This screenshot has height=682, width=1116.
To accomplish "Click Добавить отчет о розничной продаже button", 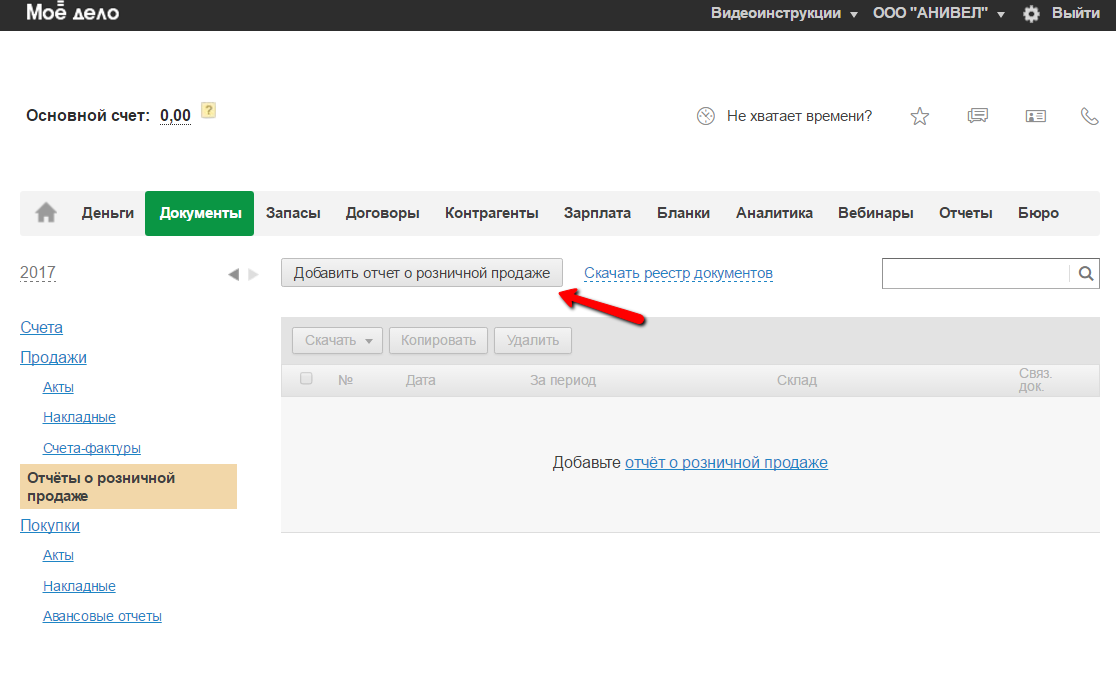I will [x=422, y=273].
